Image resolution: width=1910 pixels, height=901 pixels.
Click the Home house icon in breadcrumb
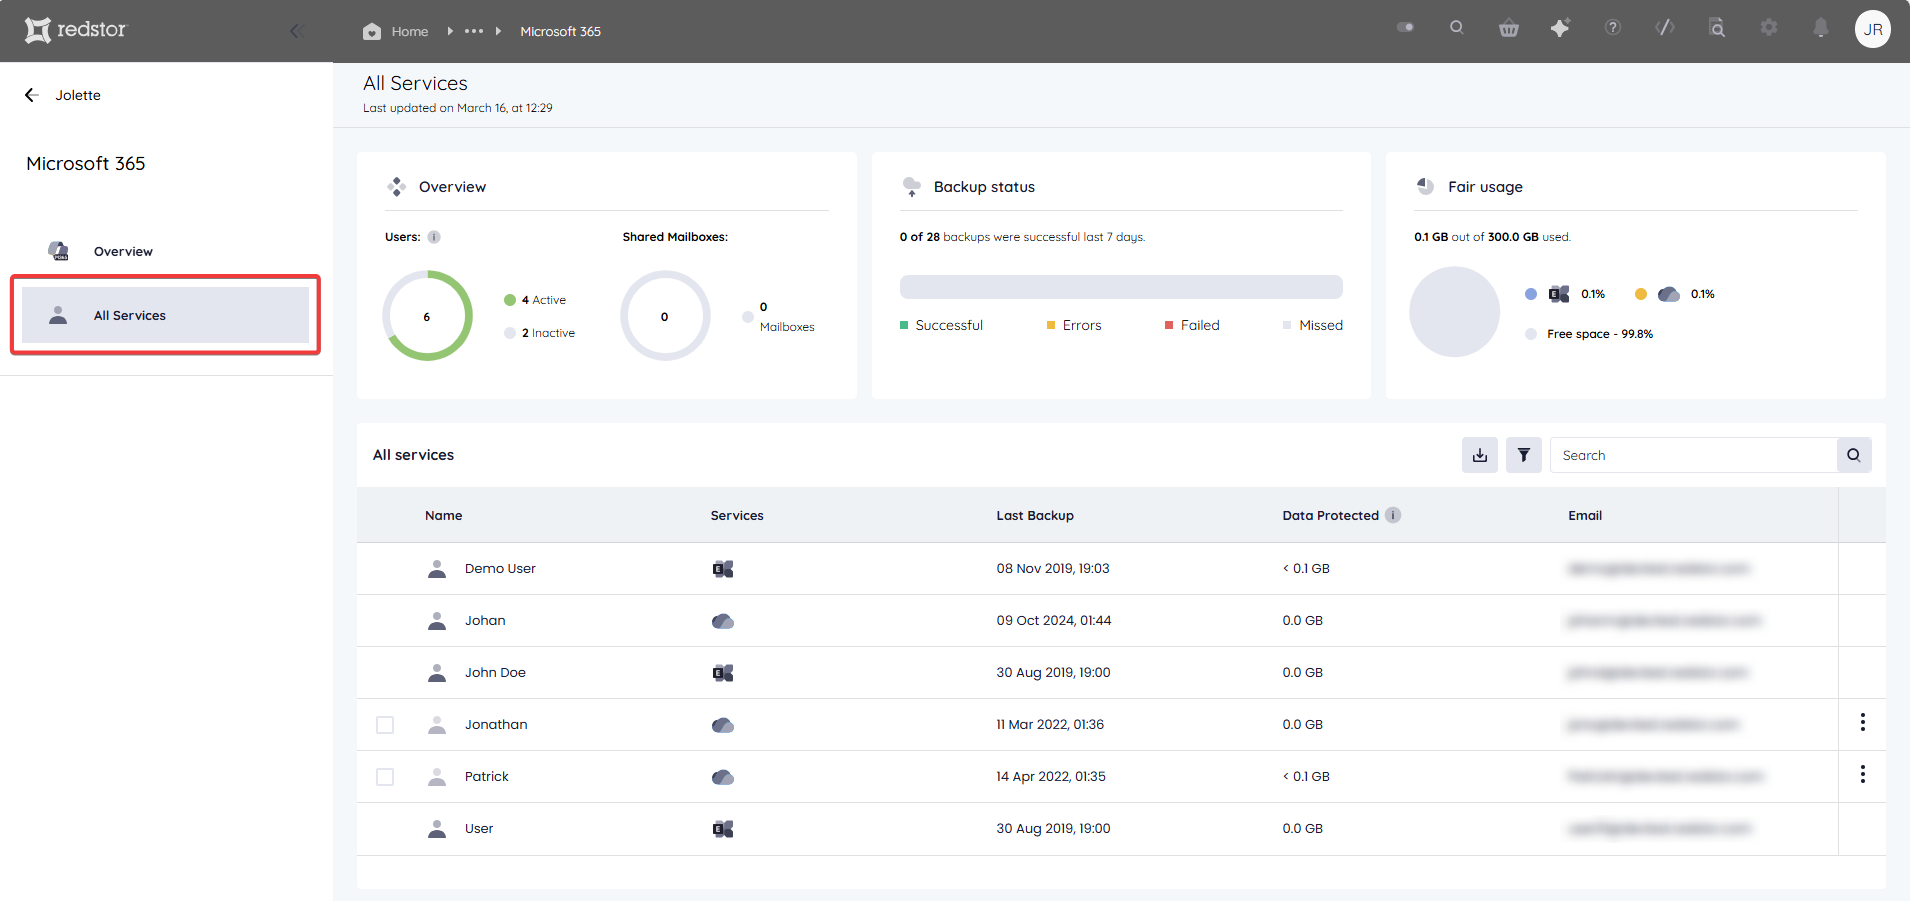tap(372, 31)
